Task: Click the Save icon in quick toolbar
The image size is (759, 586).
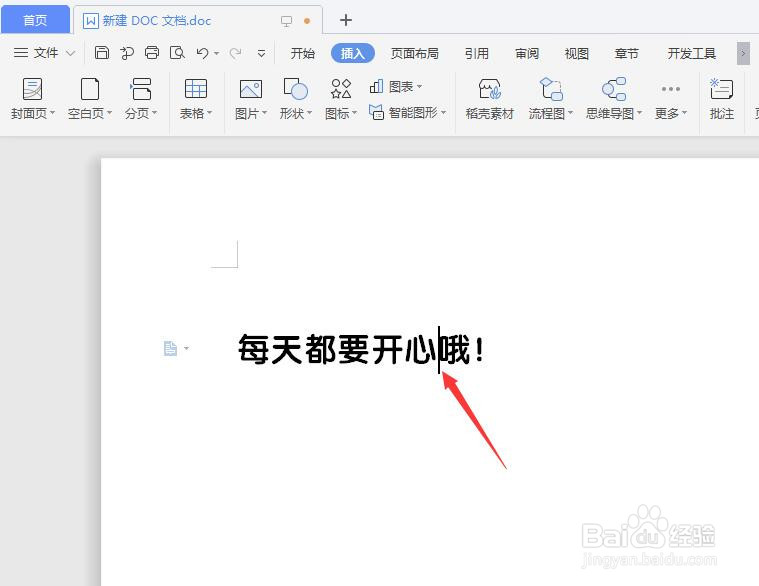Action: point(102,53)
